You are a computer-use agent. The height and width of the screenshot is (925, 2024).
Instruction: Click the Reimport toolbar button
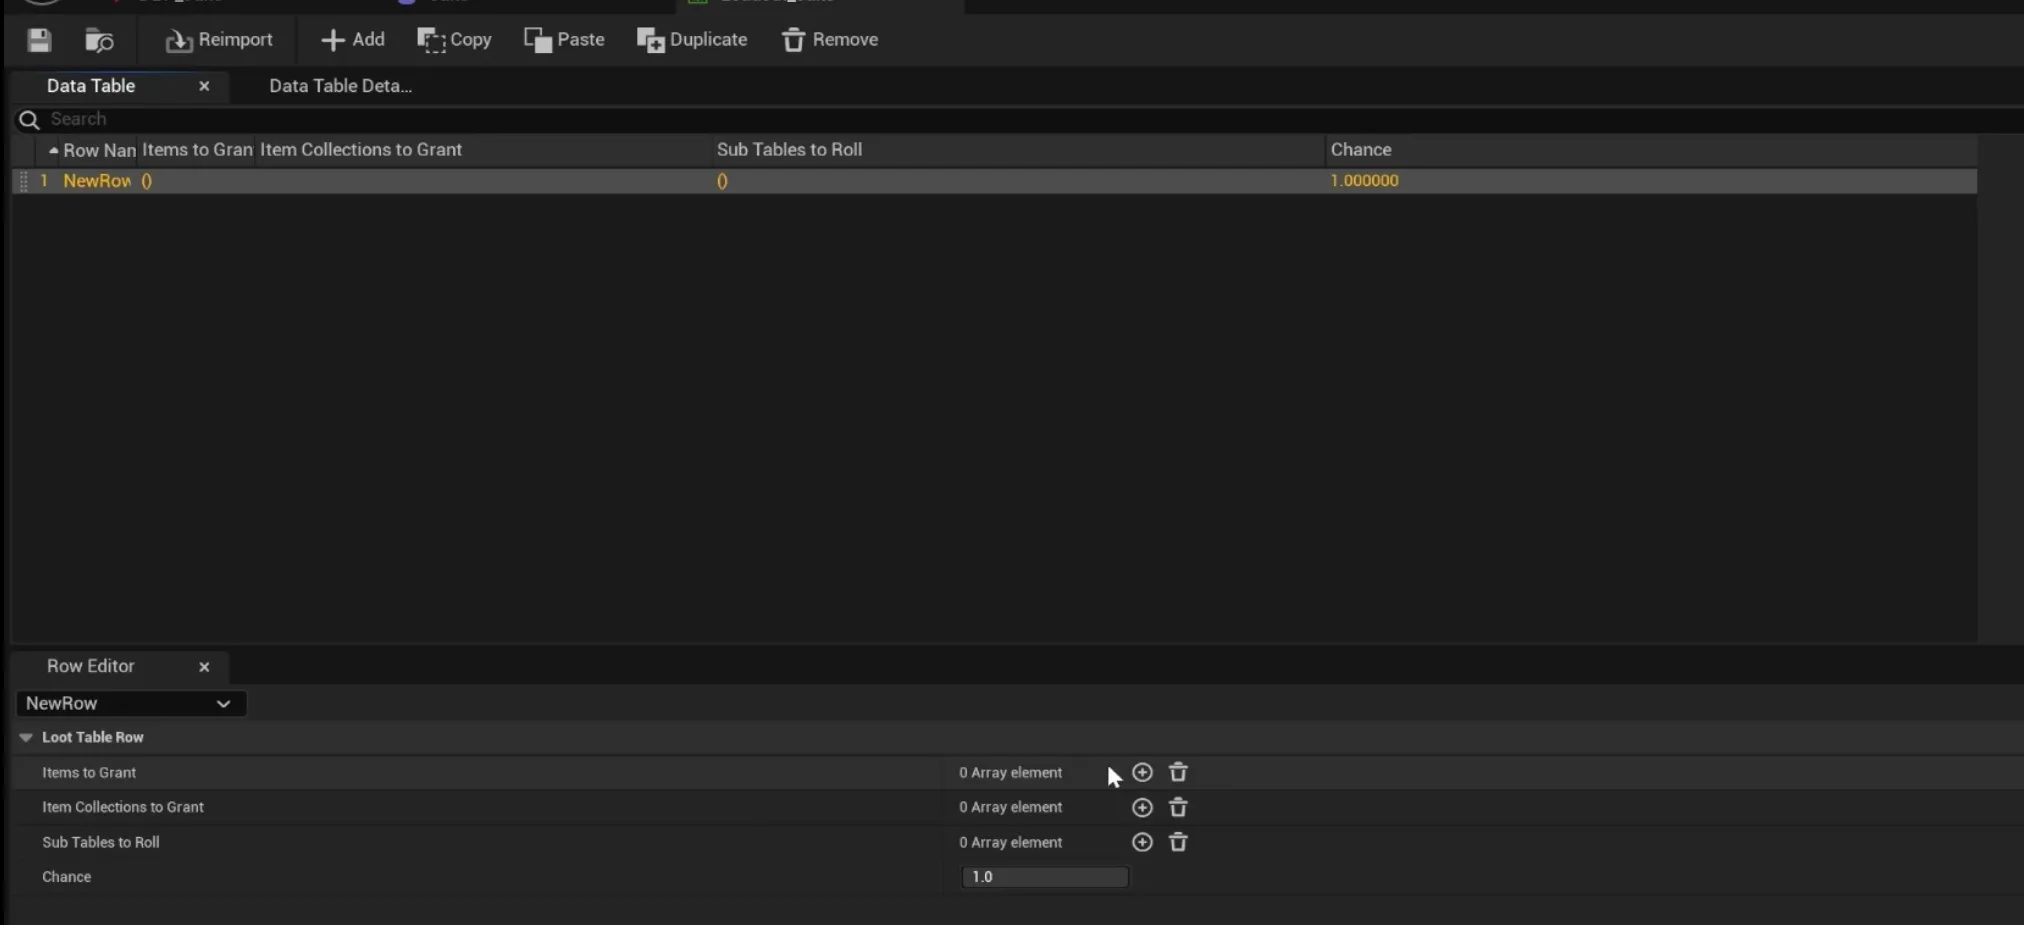[x=219, y=40]
